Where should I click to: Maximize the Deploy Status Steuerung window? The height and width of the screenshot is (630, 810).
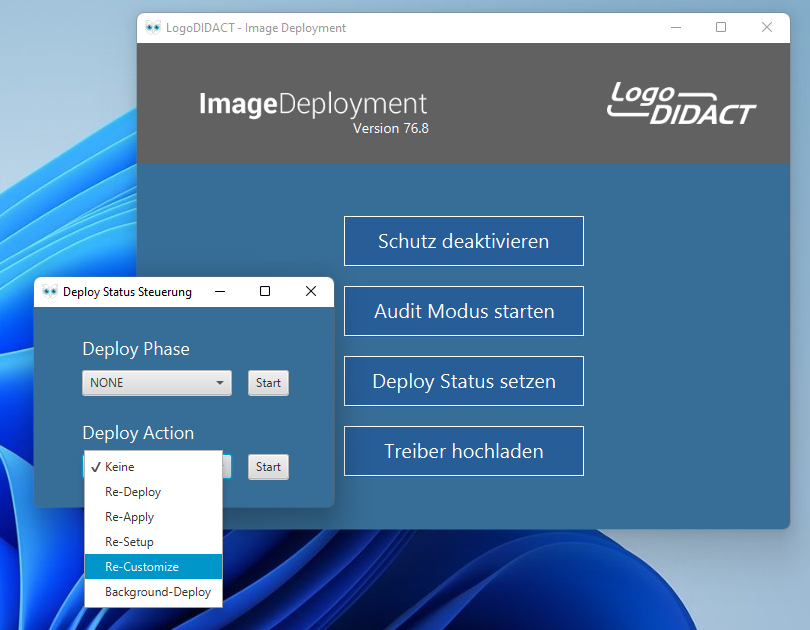pos(265,291)
